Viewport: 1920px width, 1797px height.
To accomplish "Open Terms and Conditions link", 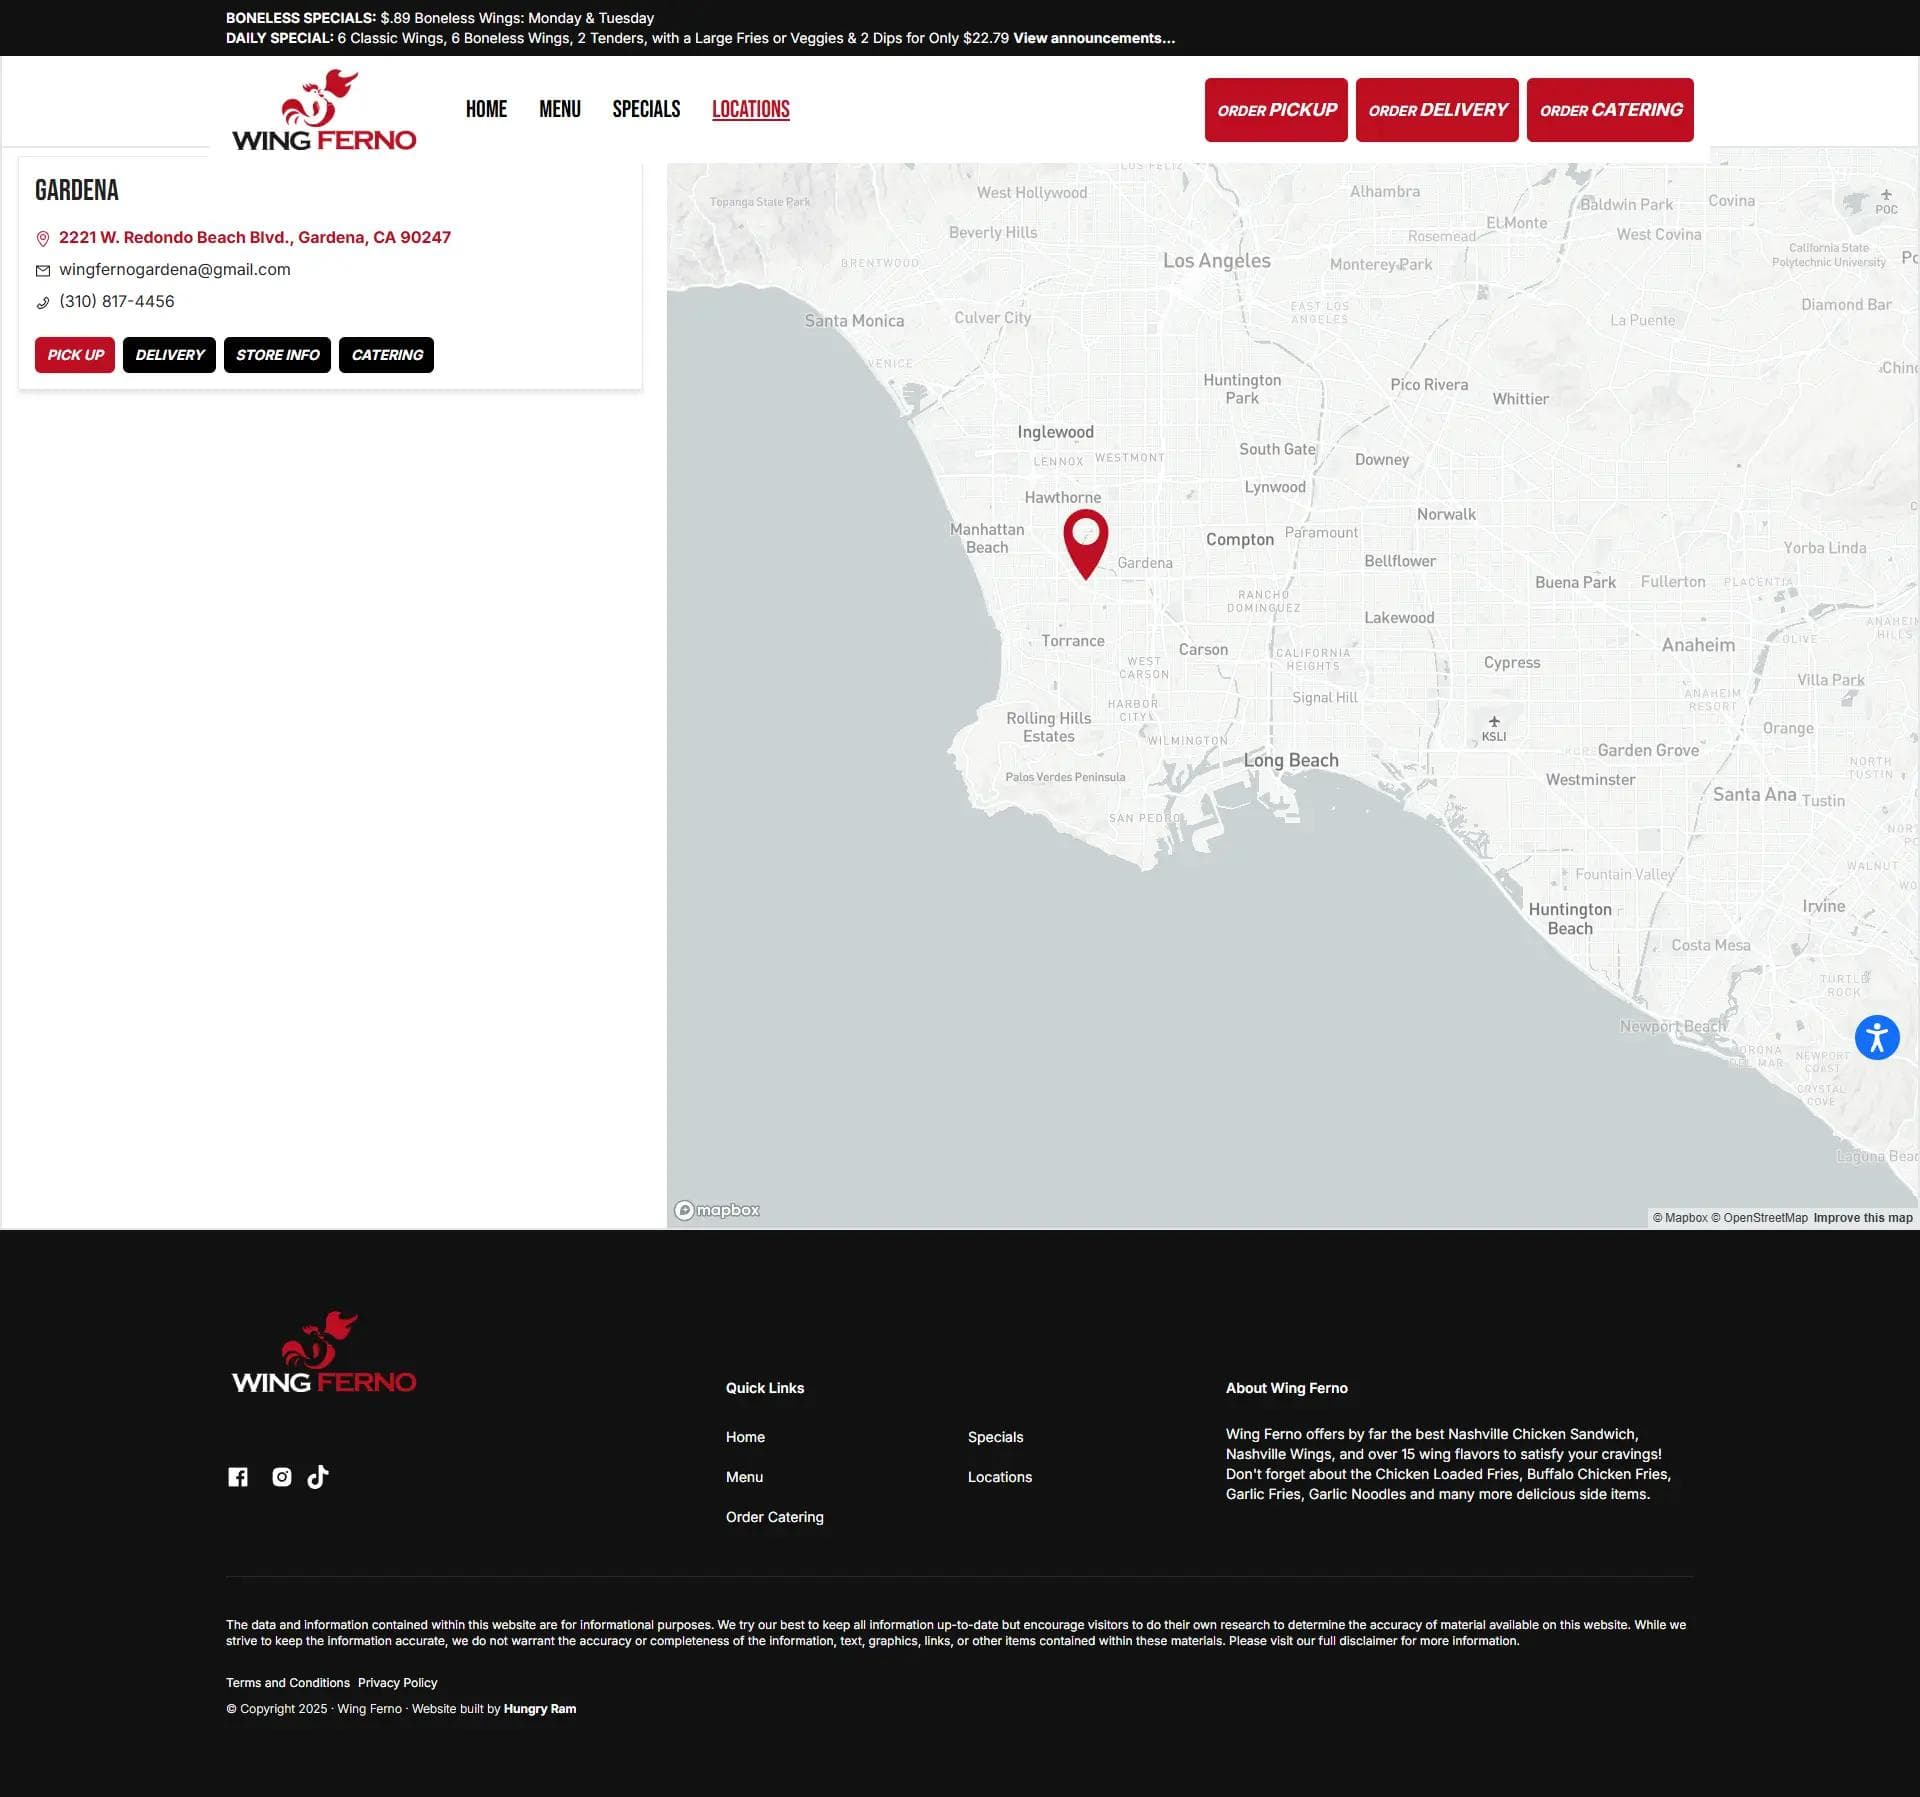I will point(288,1683).
